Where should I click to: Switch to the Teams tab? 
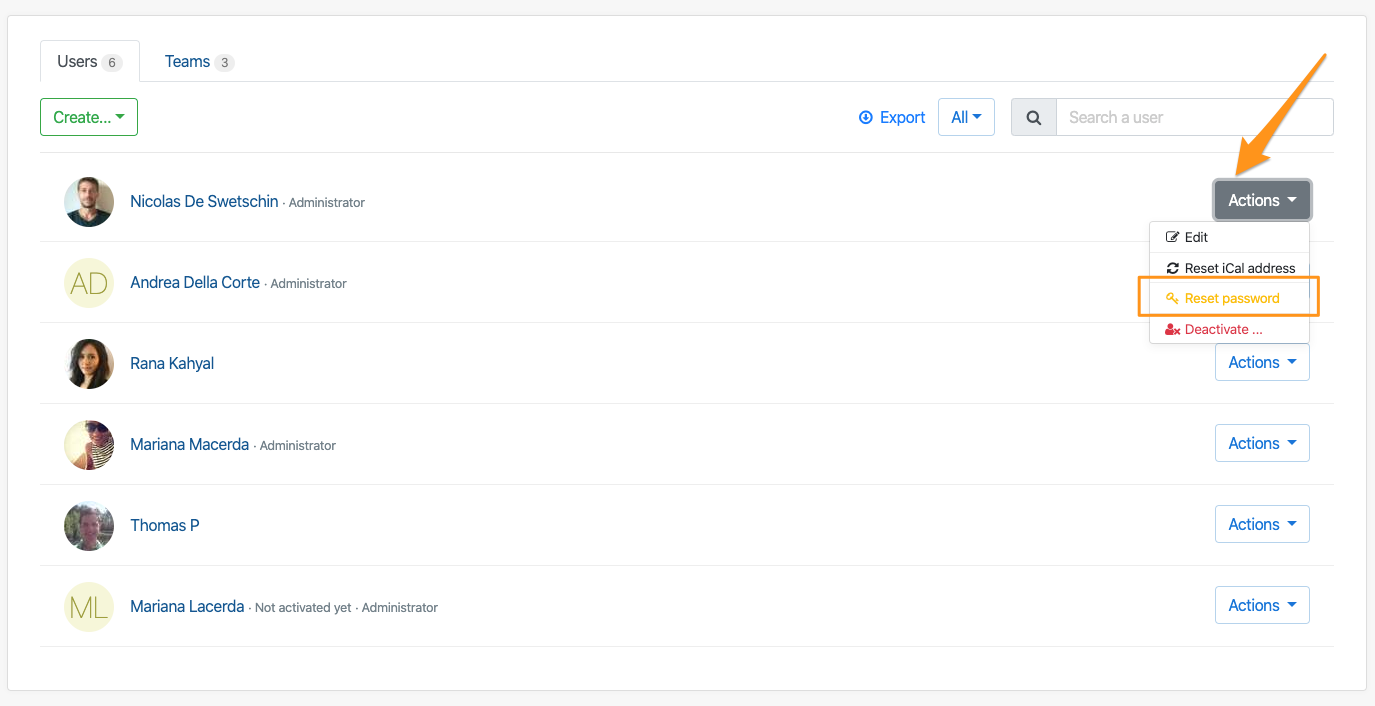point(198,62)
